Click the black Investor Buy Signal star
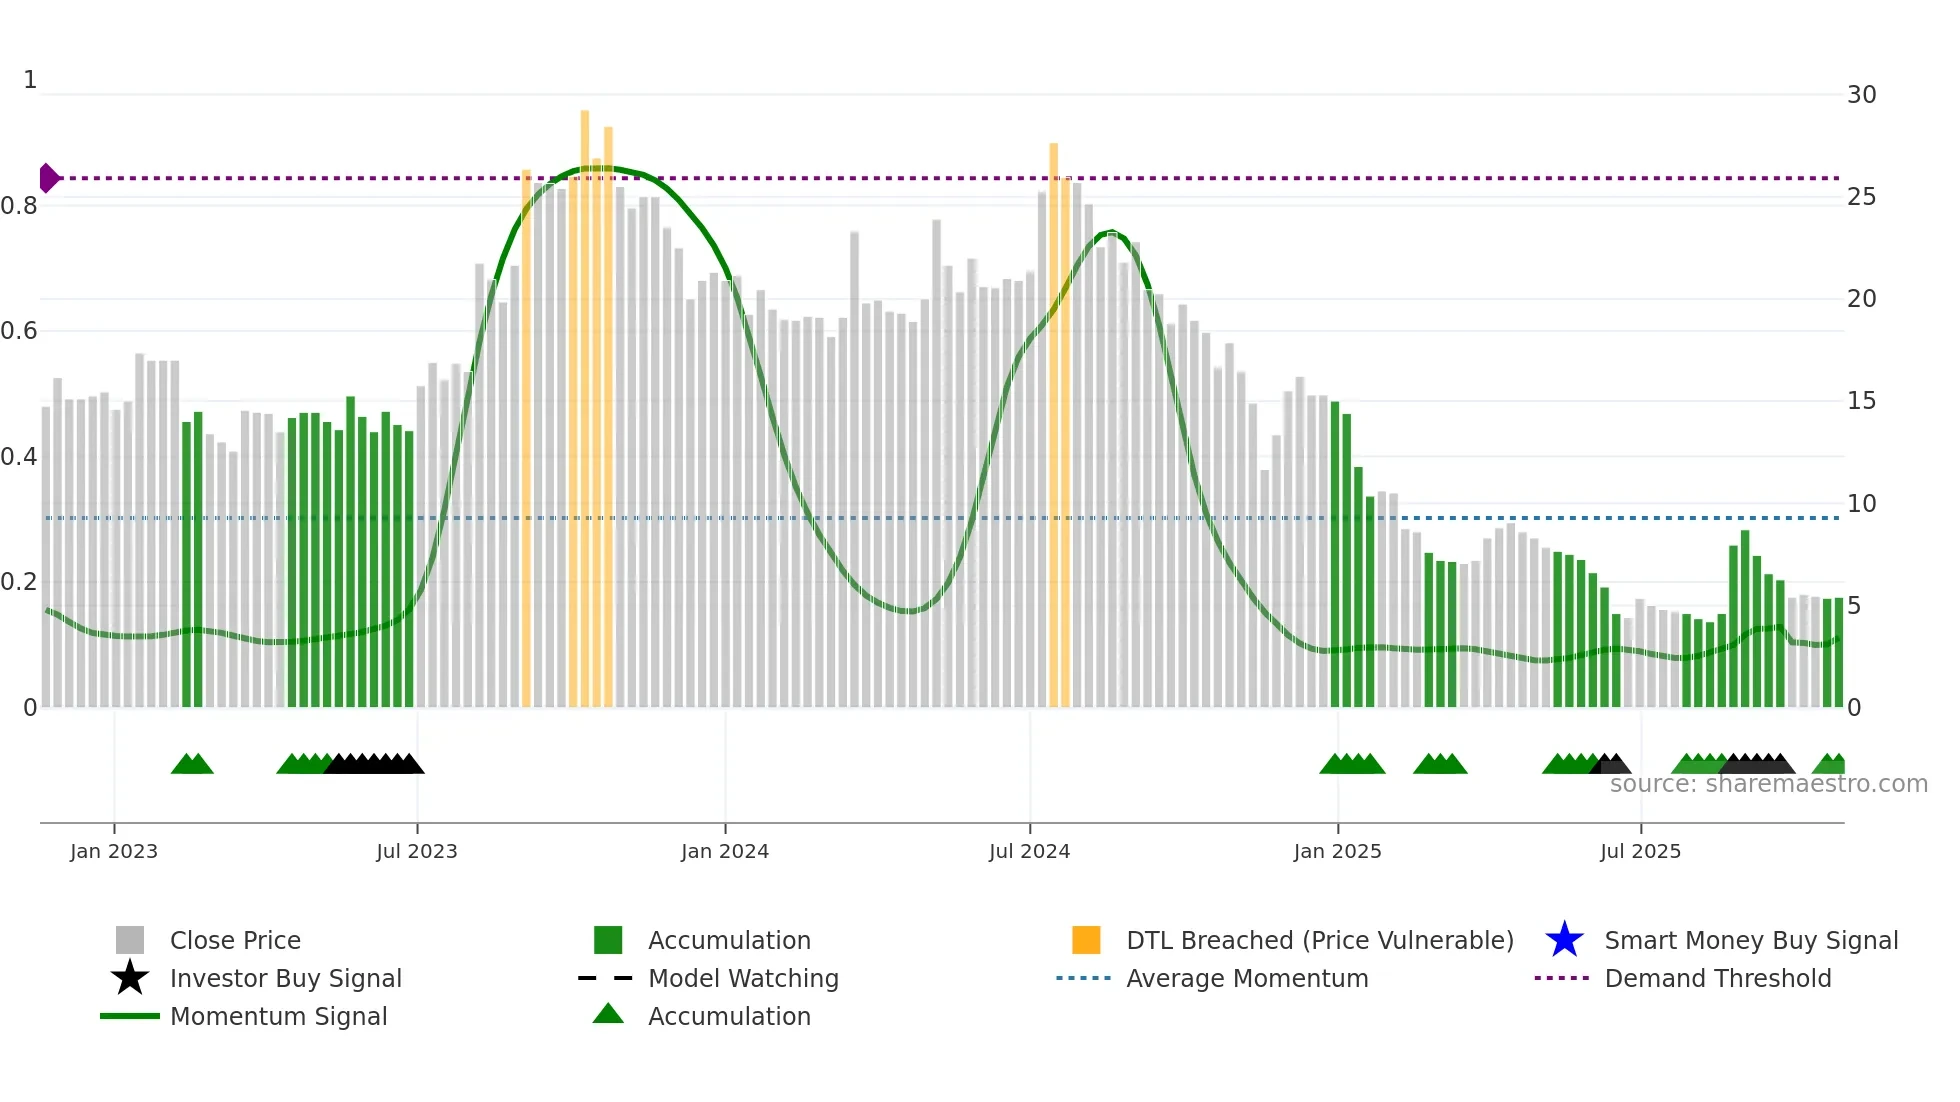Screen dimensions: 1960x1102 130,978
